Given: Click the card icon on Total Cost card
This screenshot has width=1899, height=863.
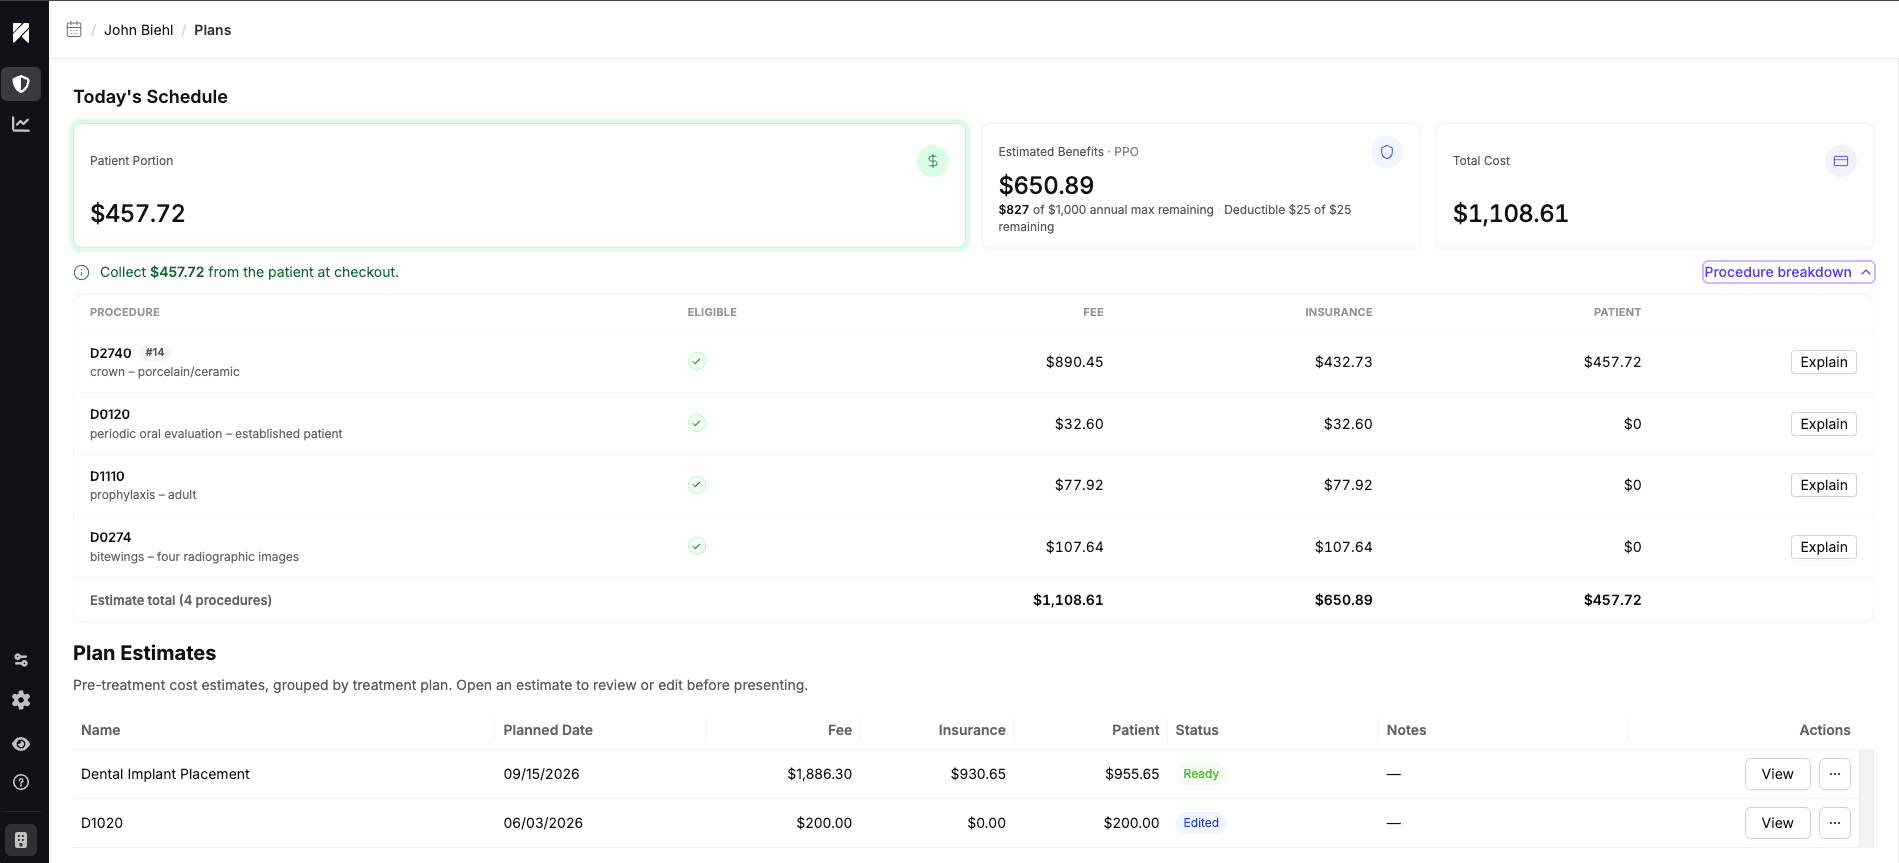Looking at the screenshot, I should coord(1841,161).
